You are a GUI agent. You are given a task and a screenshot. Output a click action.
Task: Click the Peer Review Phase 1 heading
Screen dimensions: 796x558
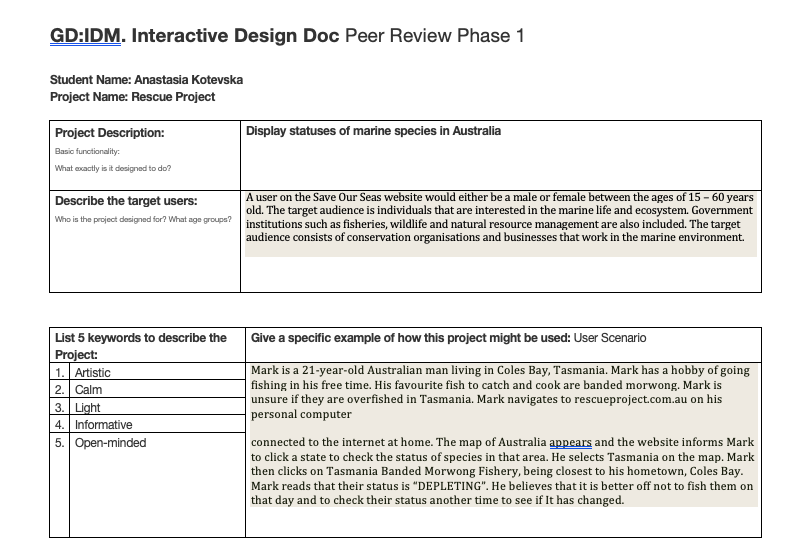click(x=433, y=37)
